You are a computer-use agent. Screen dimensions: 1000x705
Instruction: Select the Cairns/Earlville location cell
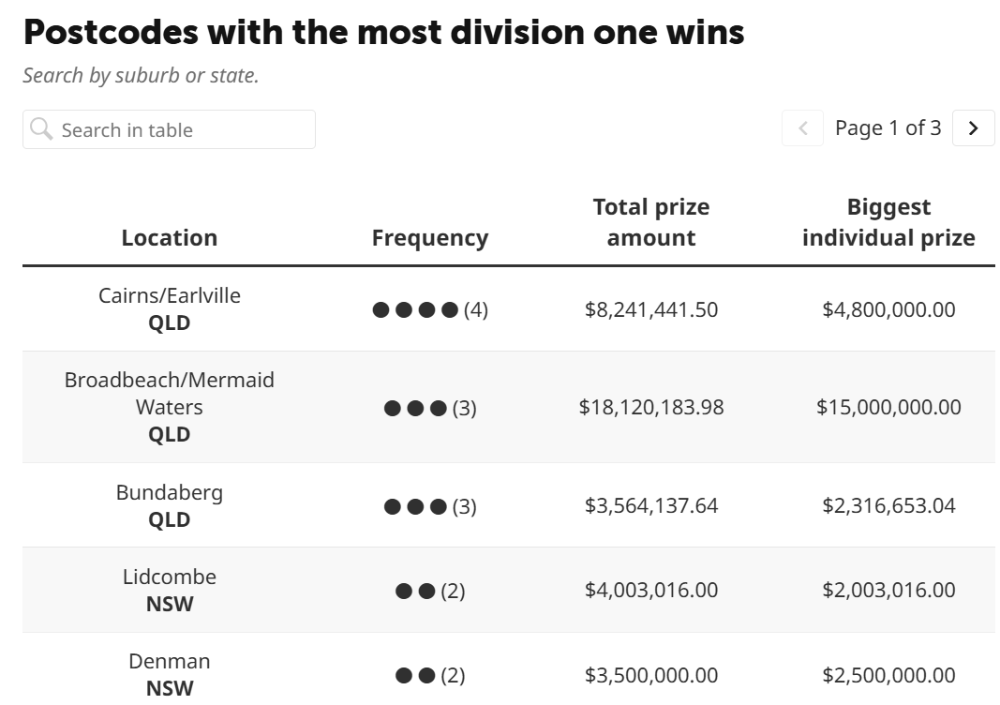[x=170, y=309]
